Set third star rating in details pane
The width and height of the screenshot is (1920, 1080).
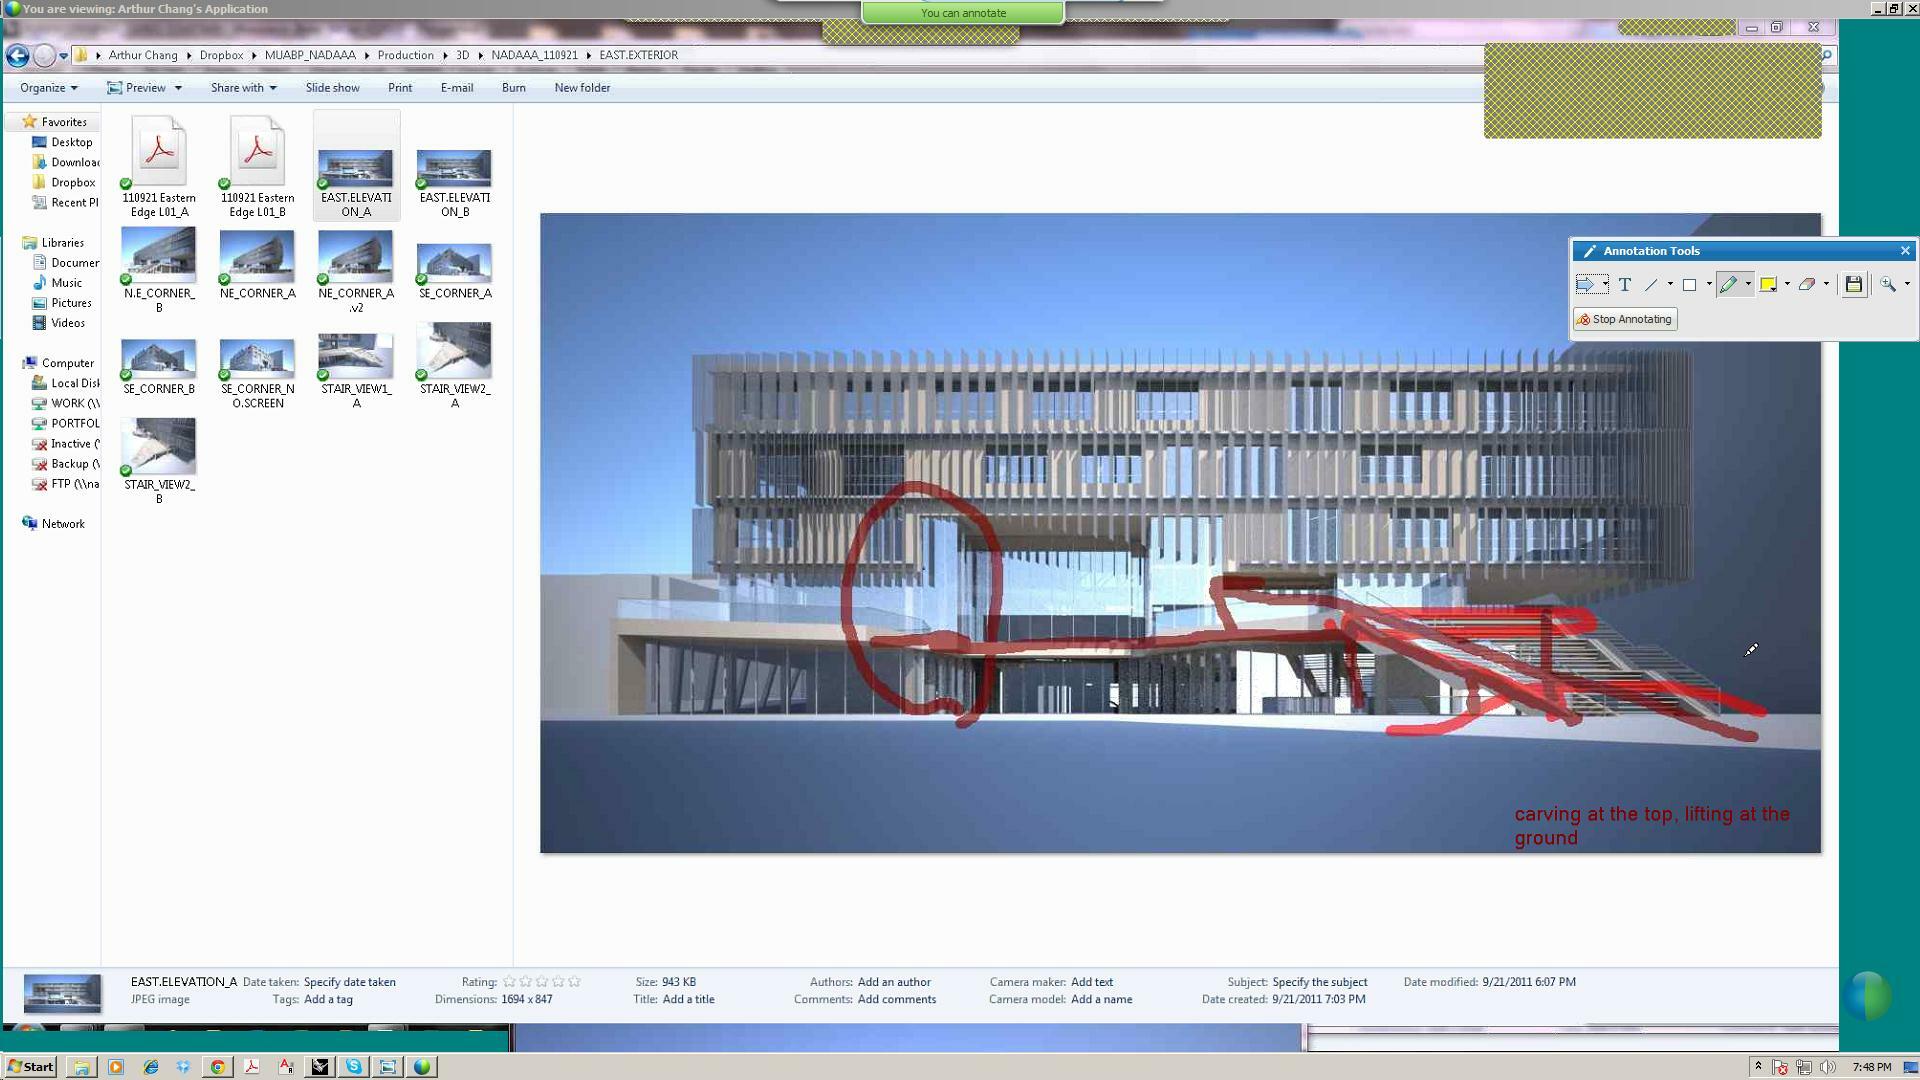542,982
